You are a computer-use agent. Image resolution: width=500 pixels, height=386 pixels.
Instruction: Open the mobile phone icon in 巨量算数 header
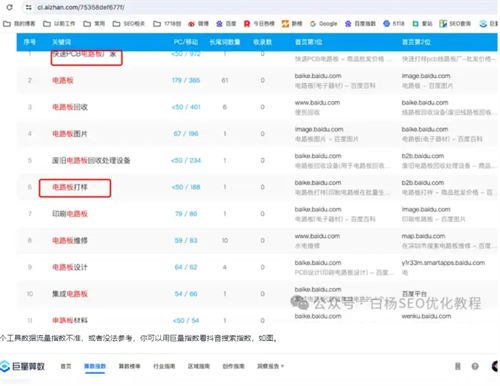pos(458,366)
